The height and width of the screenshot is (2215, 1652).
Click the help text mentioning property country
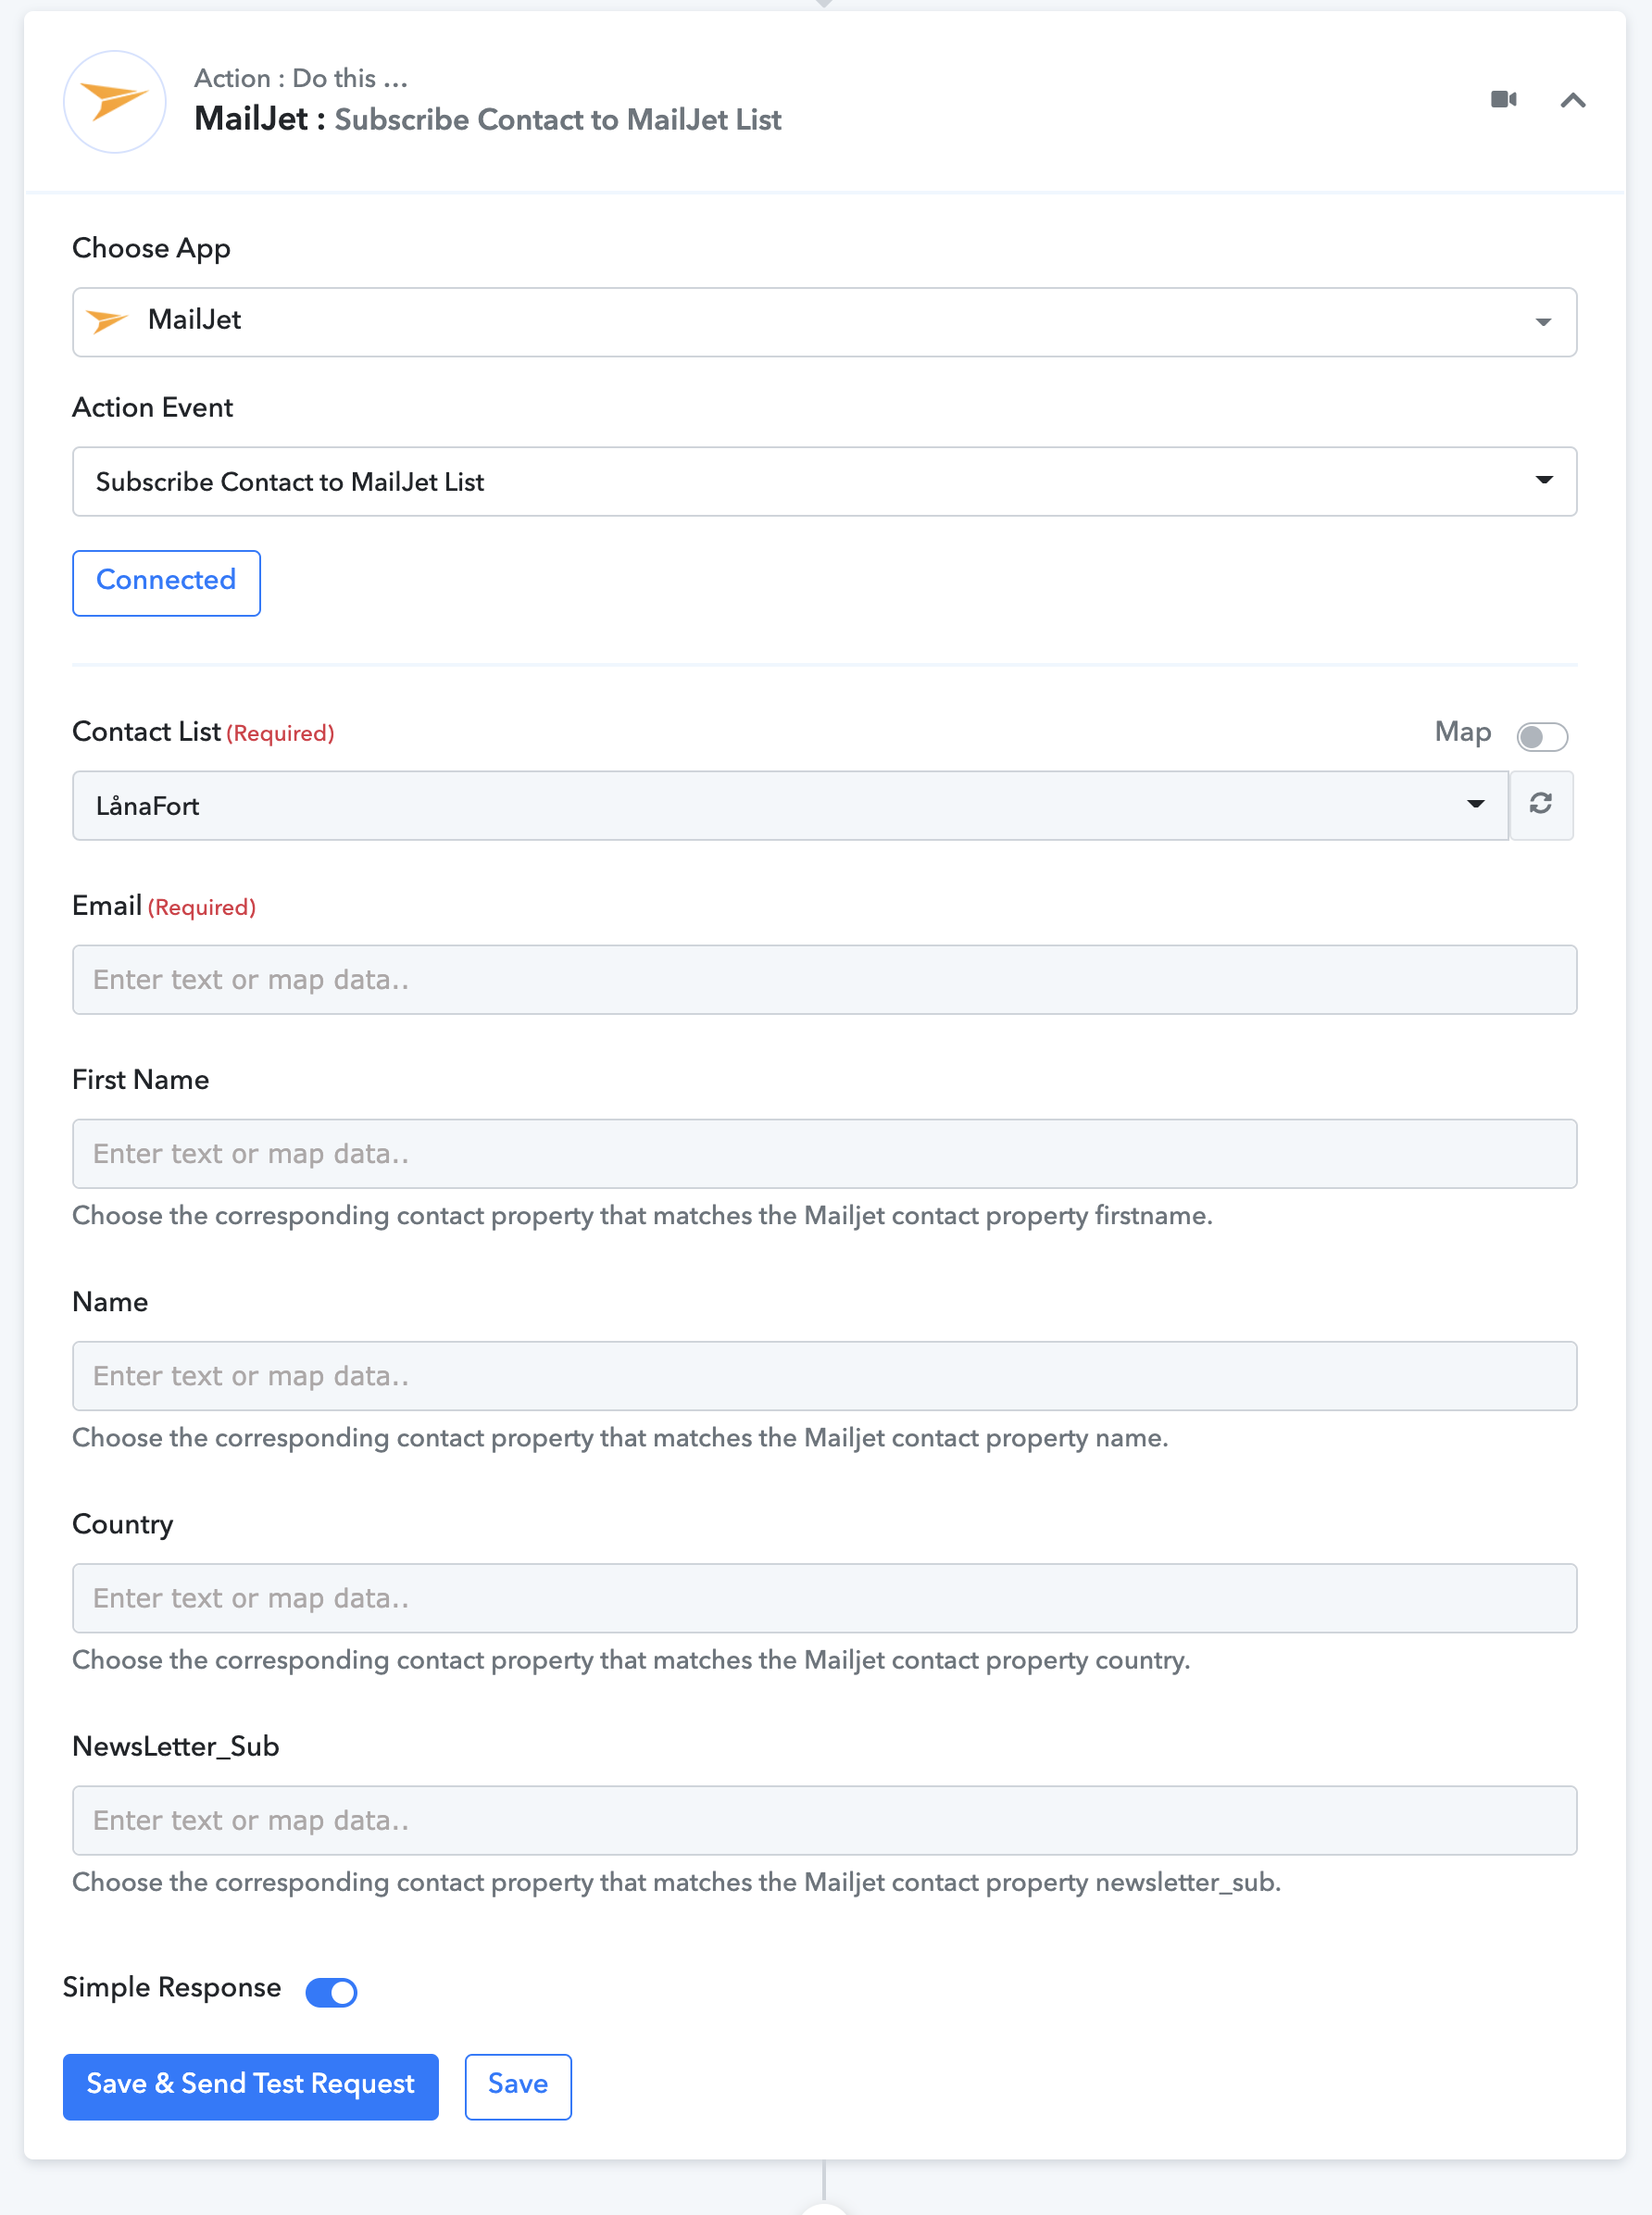point(631,1660)
